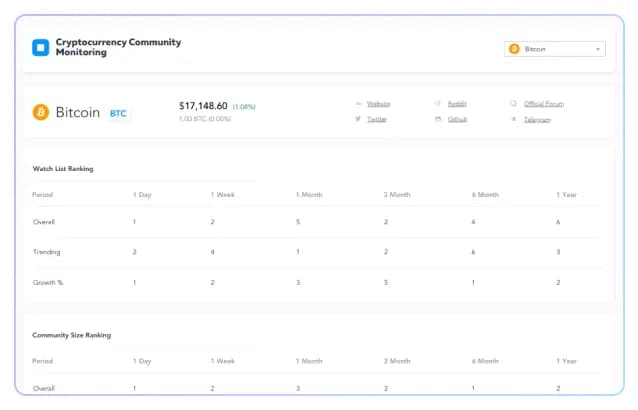Screen dimensions: 638x410
Task: Click the Growth % 1 Day value 1
Action: pos(134,283)
